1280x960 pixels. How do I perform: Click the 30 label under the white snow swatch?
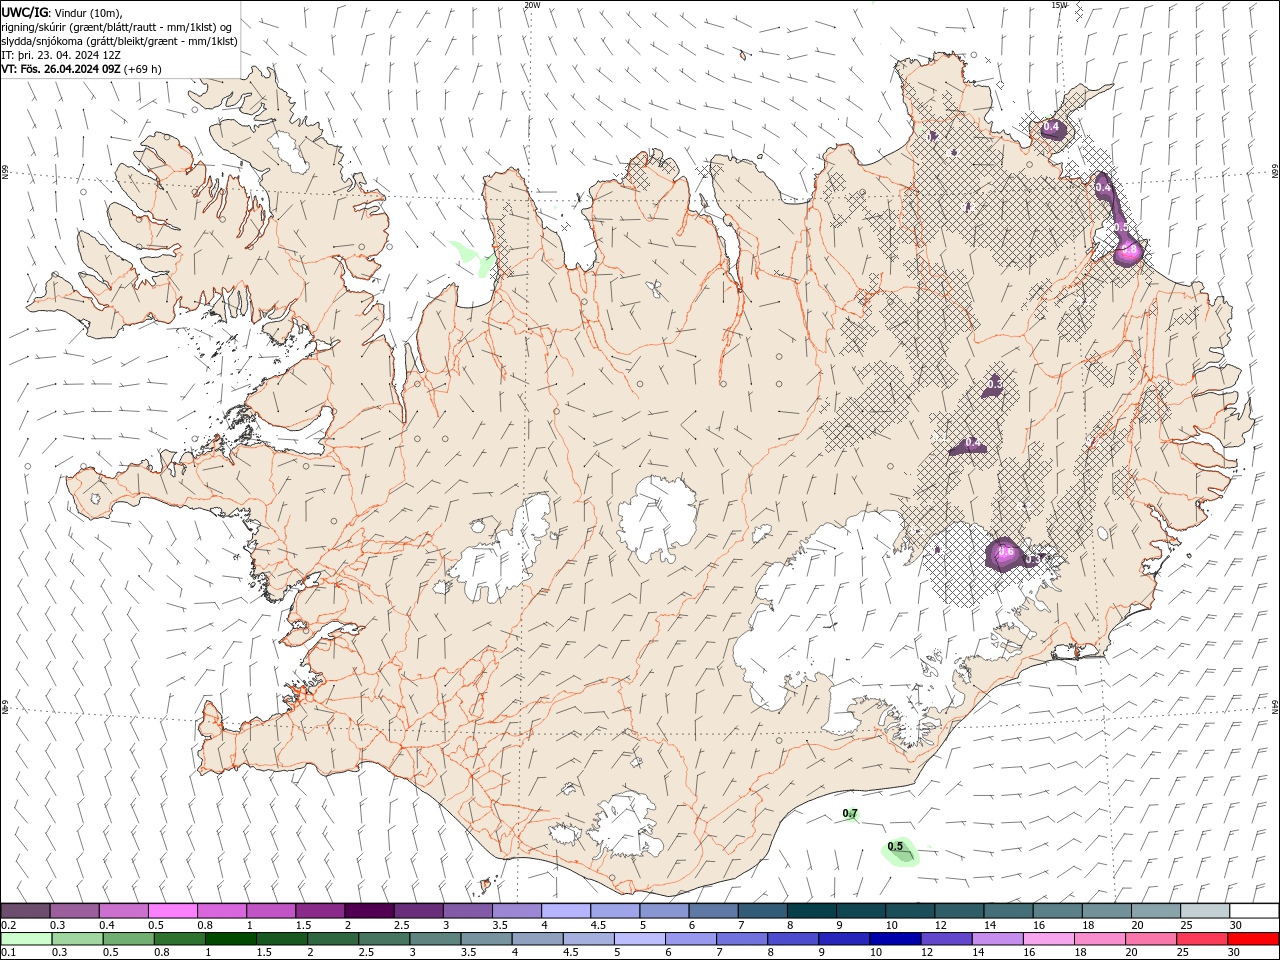[1236, 925]
